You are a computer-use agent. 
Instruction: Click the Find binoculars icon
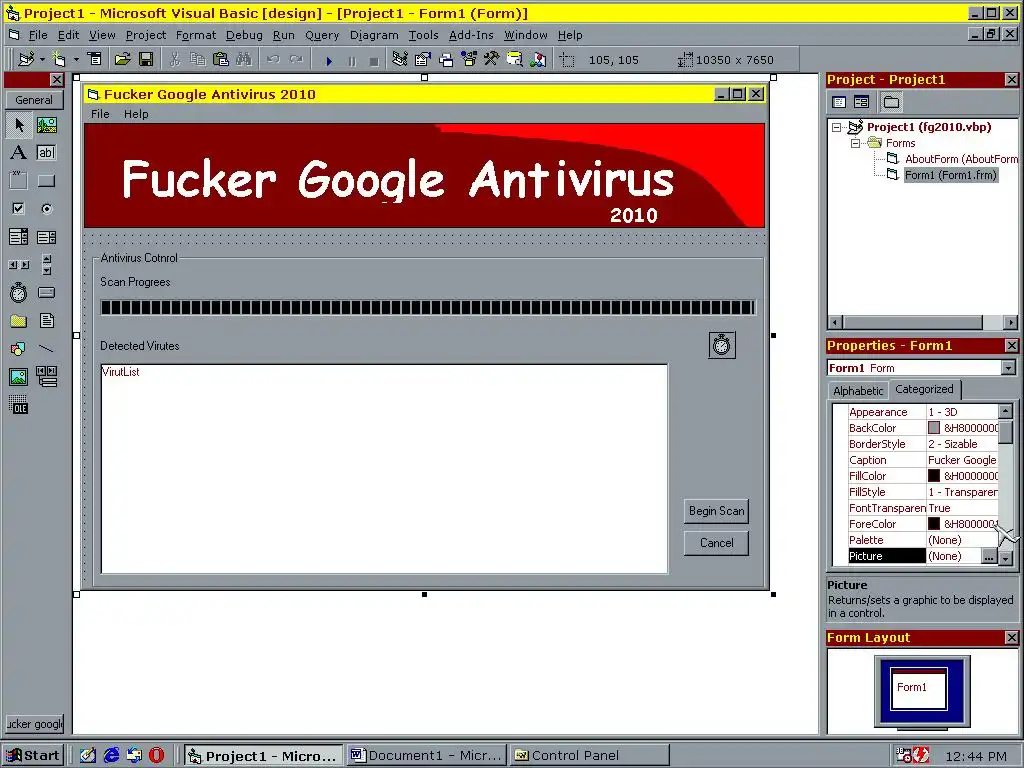244,59
